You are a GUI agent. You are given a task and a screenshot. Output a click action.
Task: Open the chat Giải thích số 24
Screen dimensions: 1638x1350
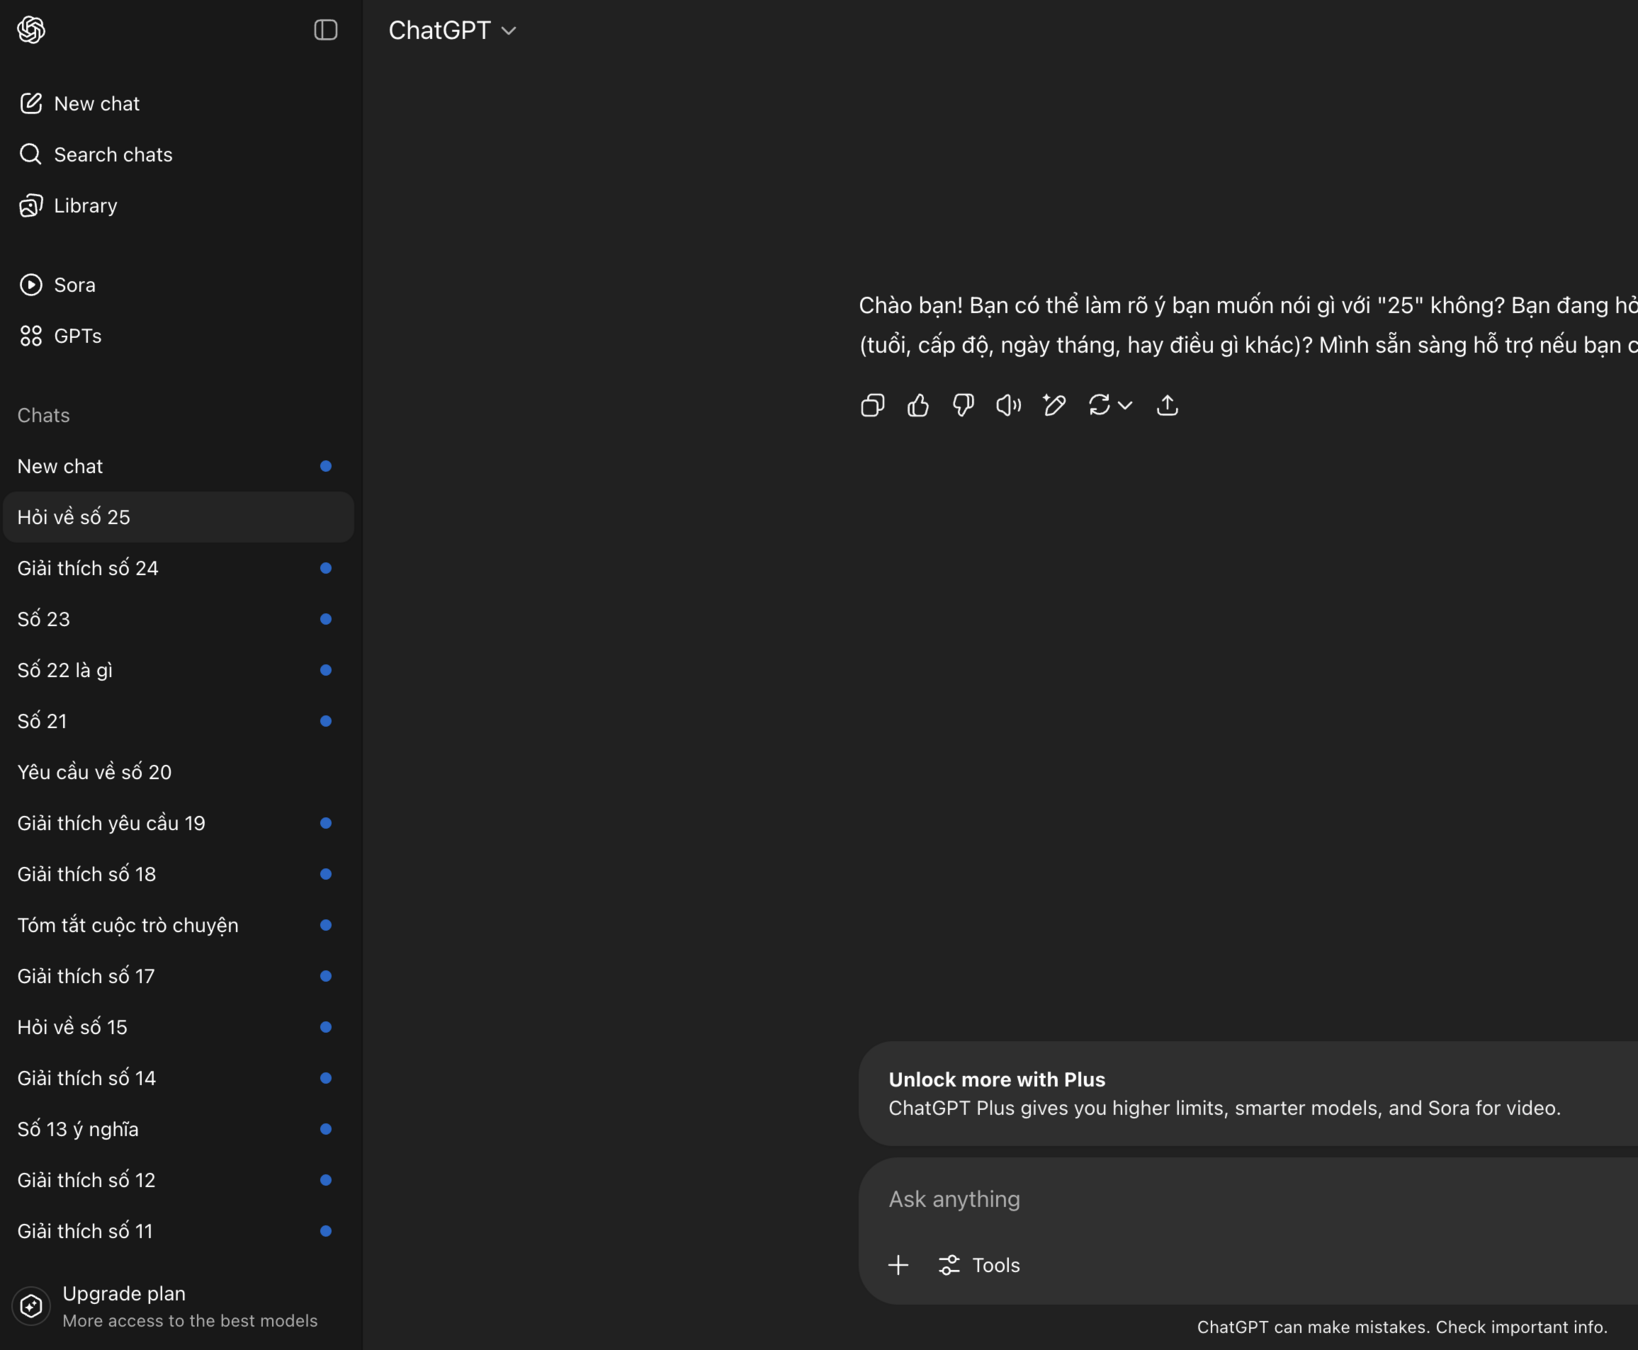pyautogui.click(x=179, y=568)
